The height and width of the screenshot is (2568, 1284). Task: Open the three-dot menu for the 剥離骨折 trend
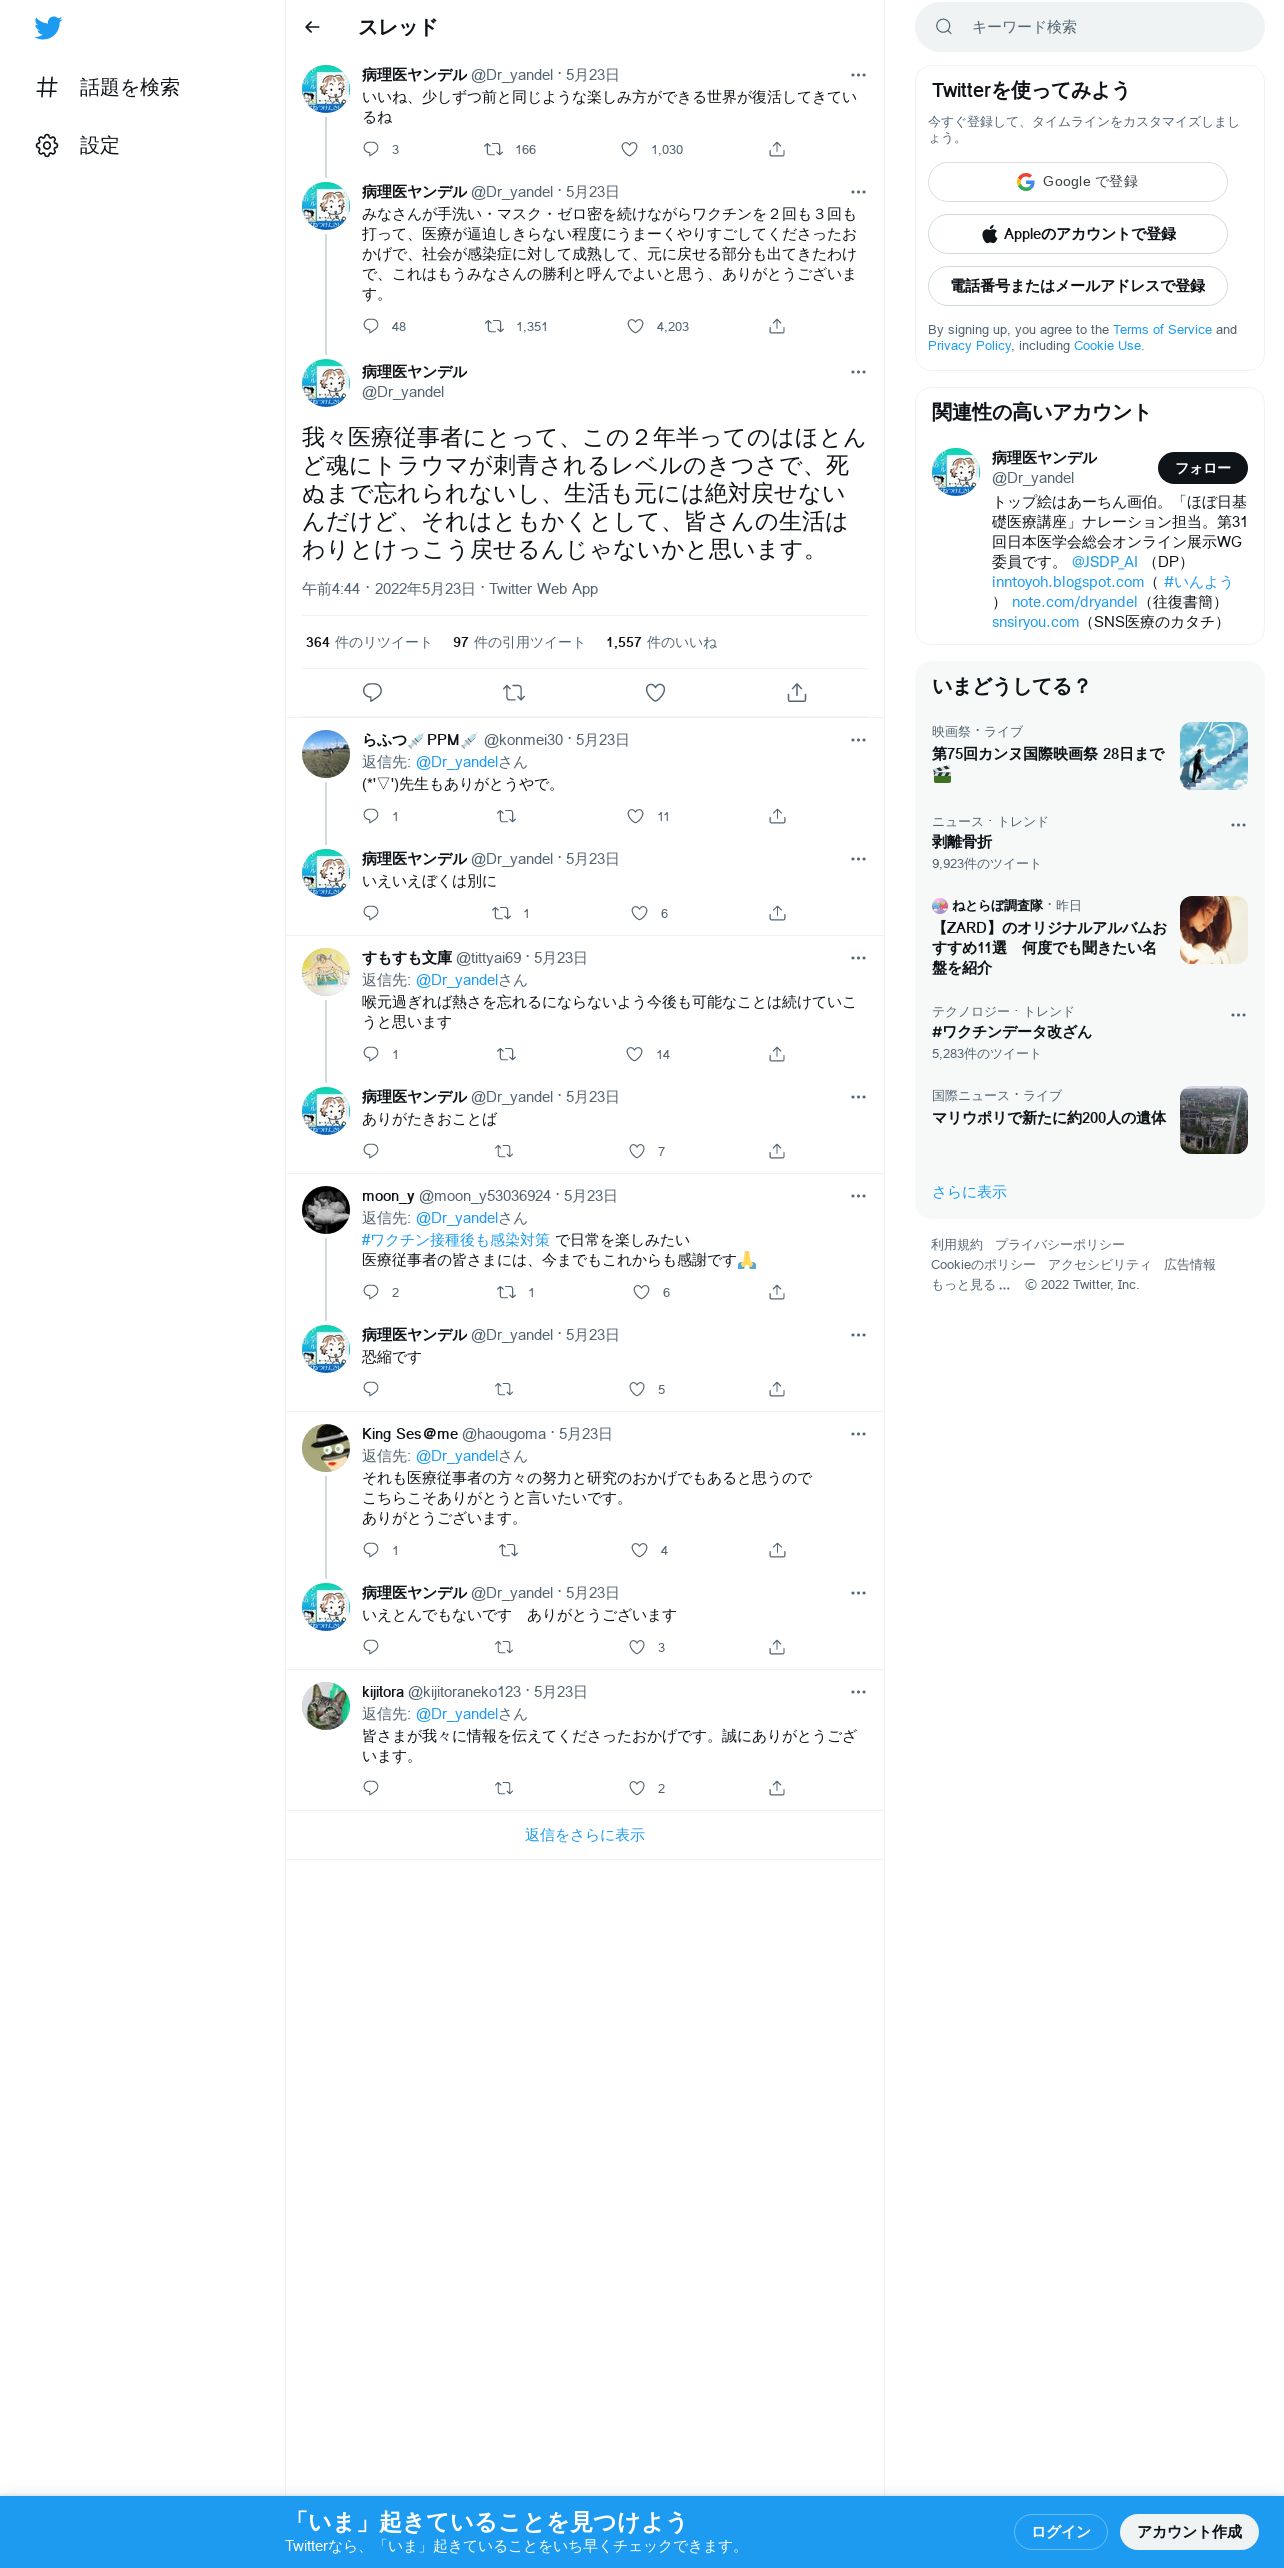1238,825
